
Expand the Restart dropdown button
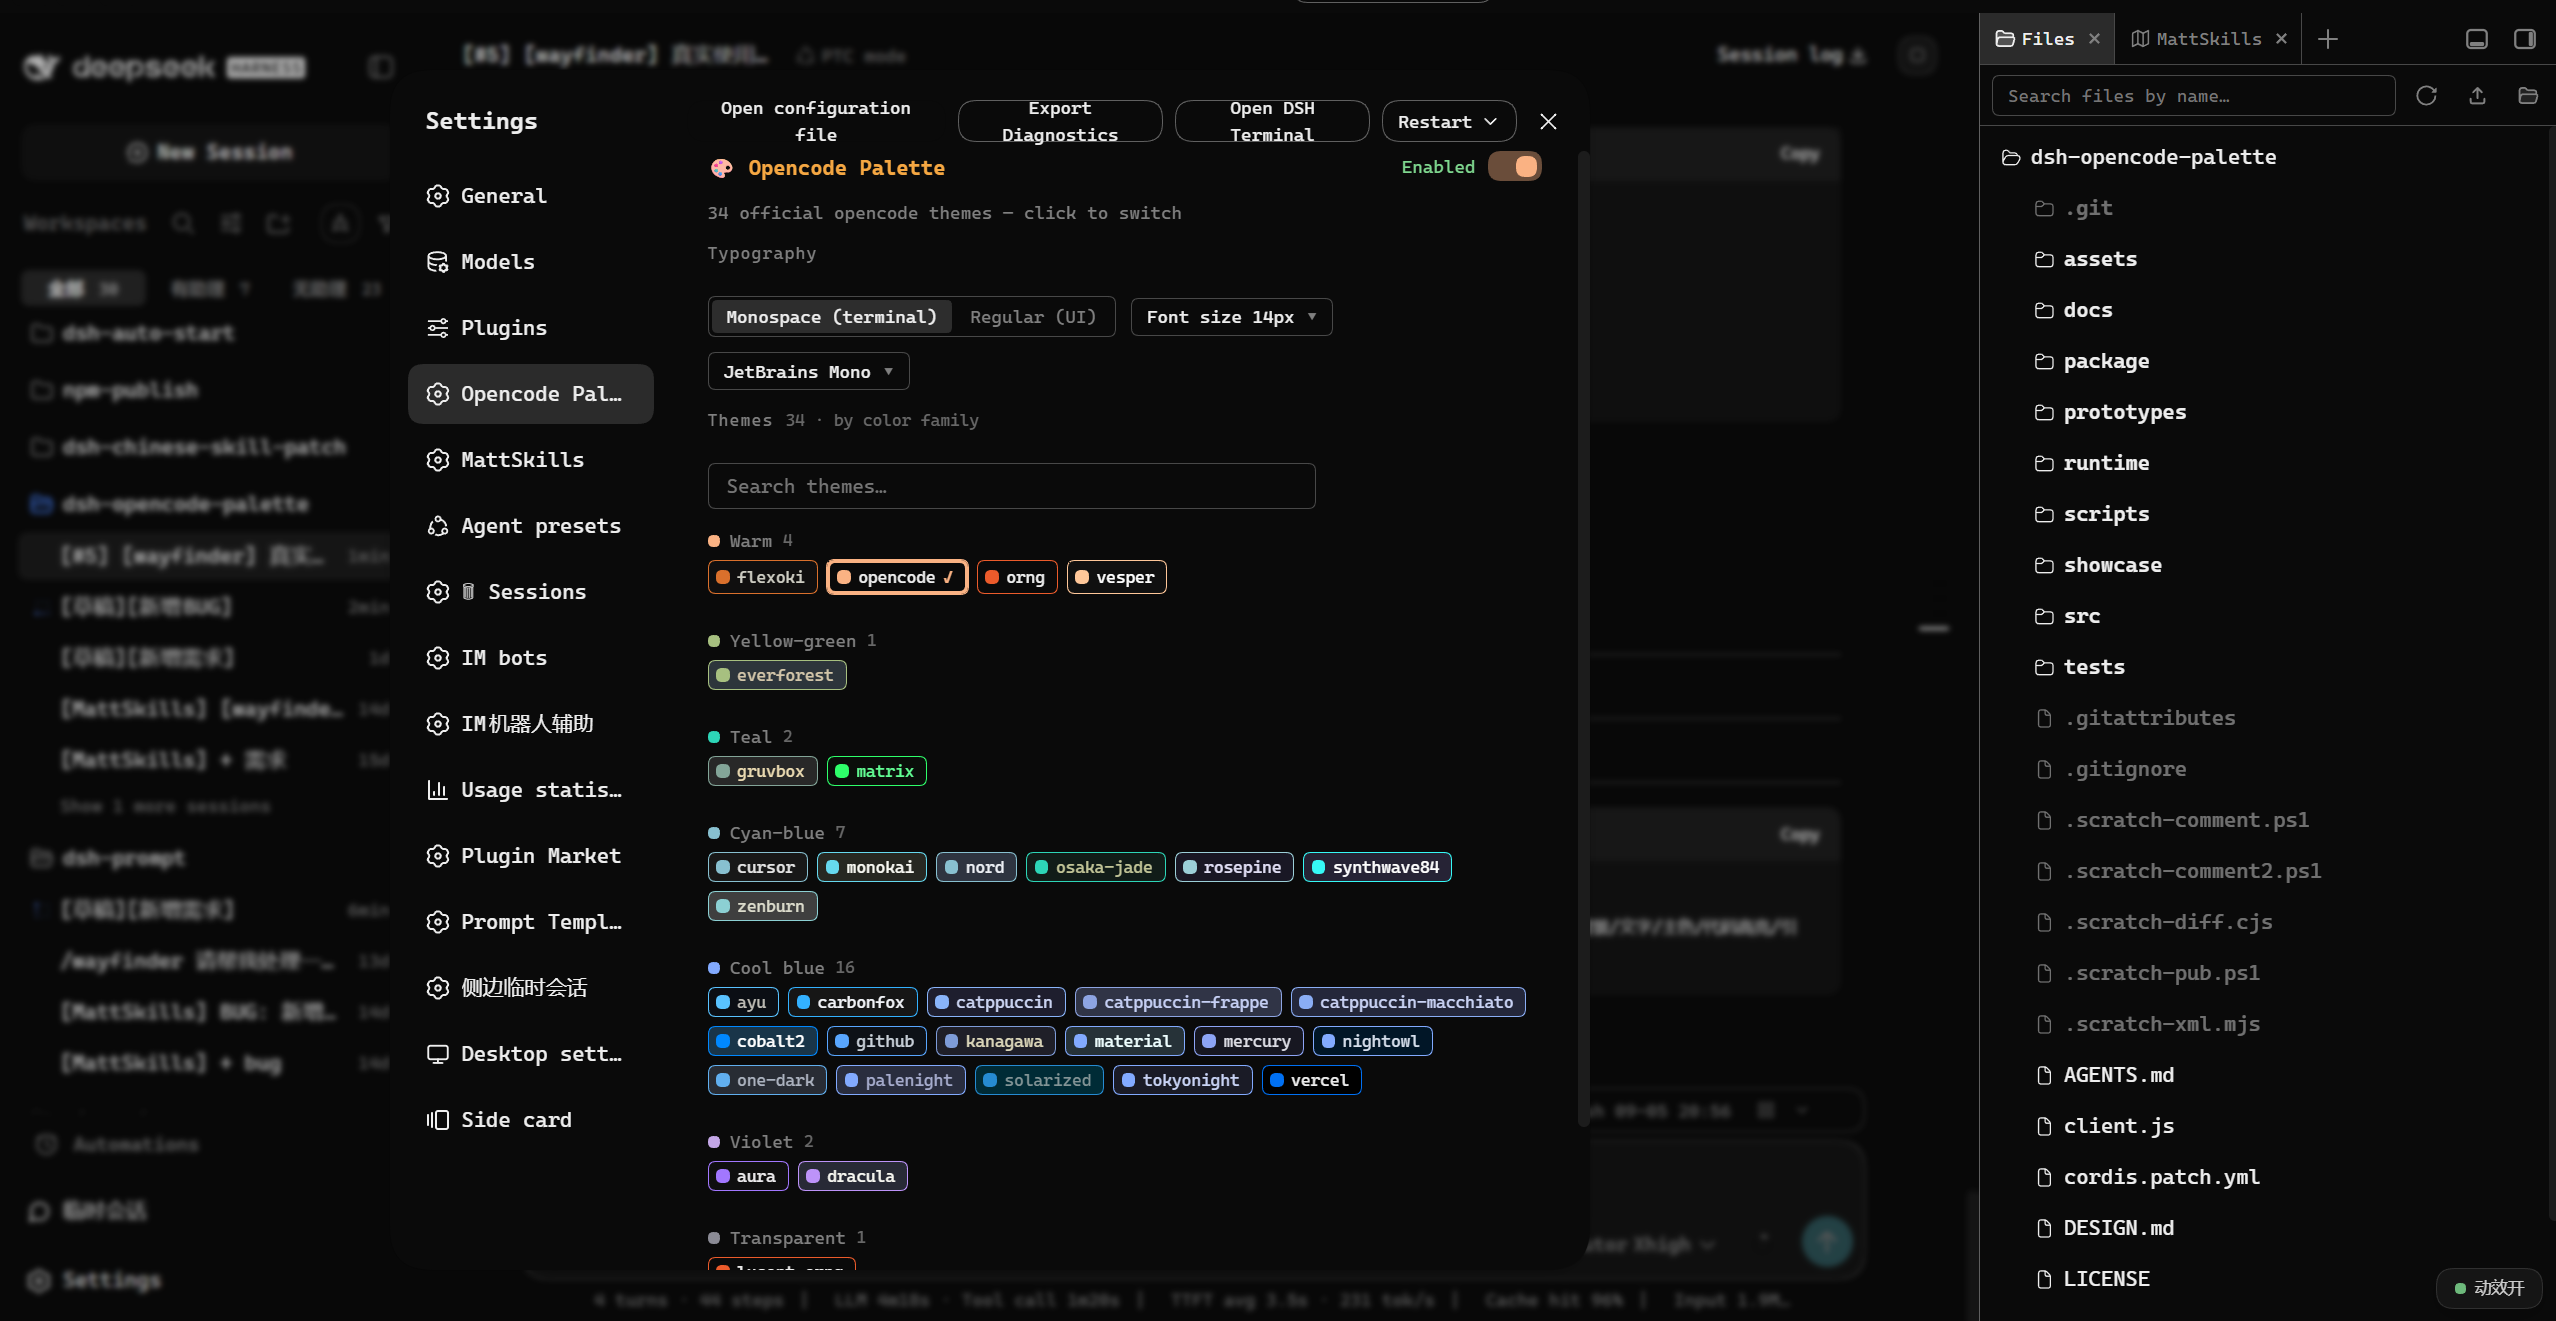tap(1448, 122)
